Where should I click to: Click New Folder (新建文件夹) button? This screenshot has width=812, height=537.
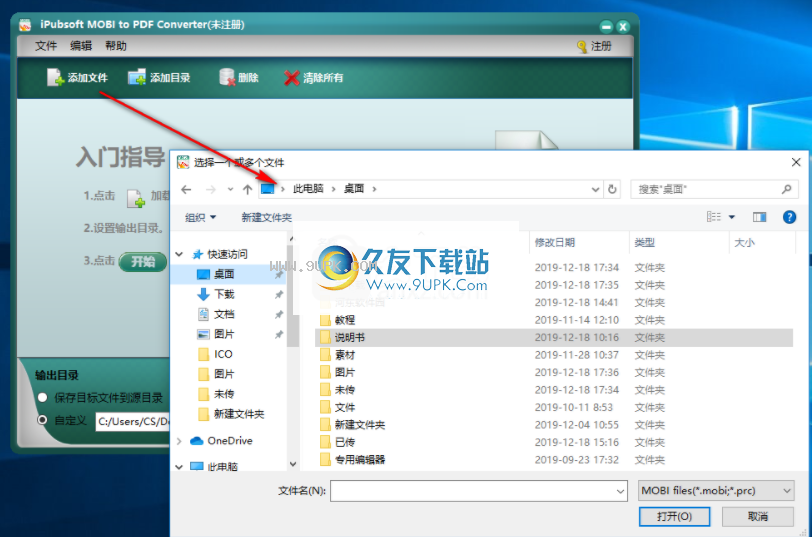(267, 217)
